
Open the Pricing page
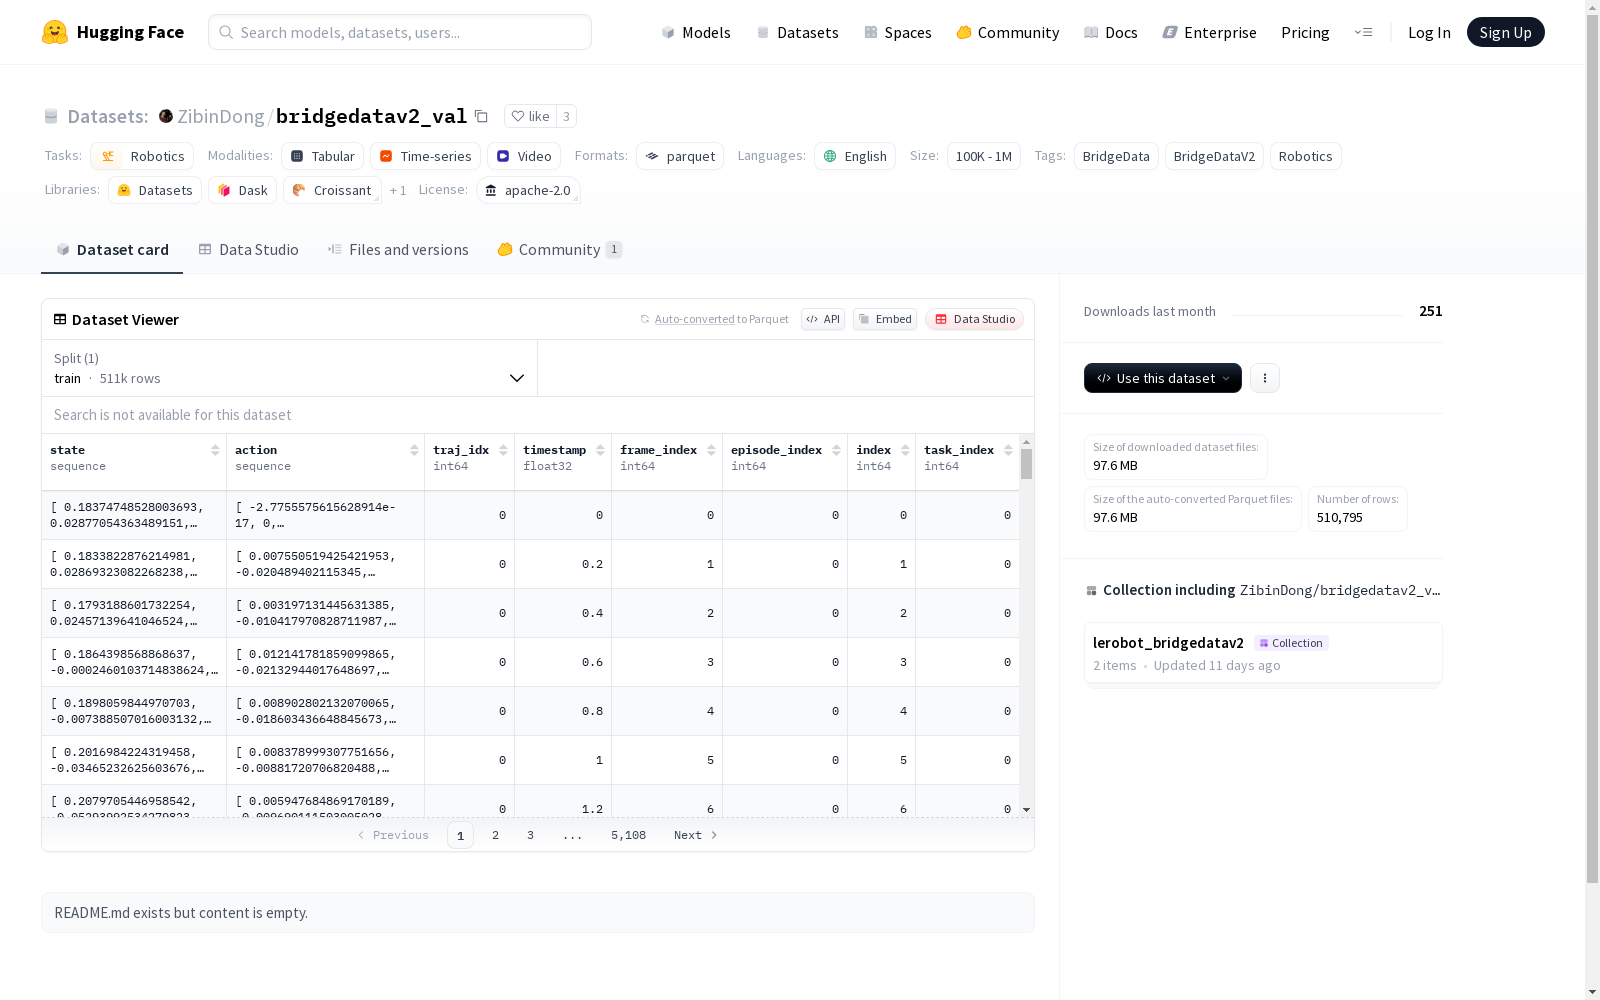click(1305, 32)
